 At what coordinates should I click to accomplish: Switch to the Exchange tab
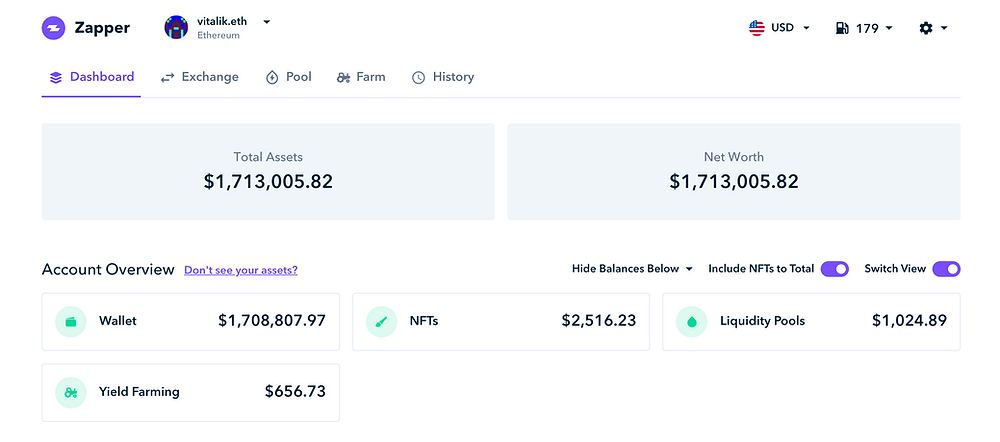tap(200, 77)
